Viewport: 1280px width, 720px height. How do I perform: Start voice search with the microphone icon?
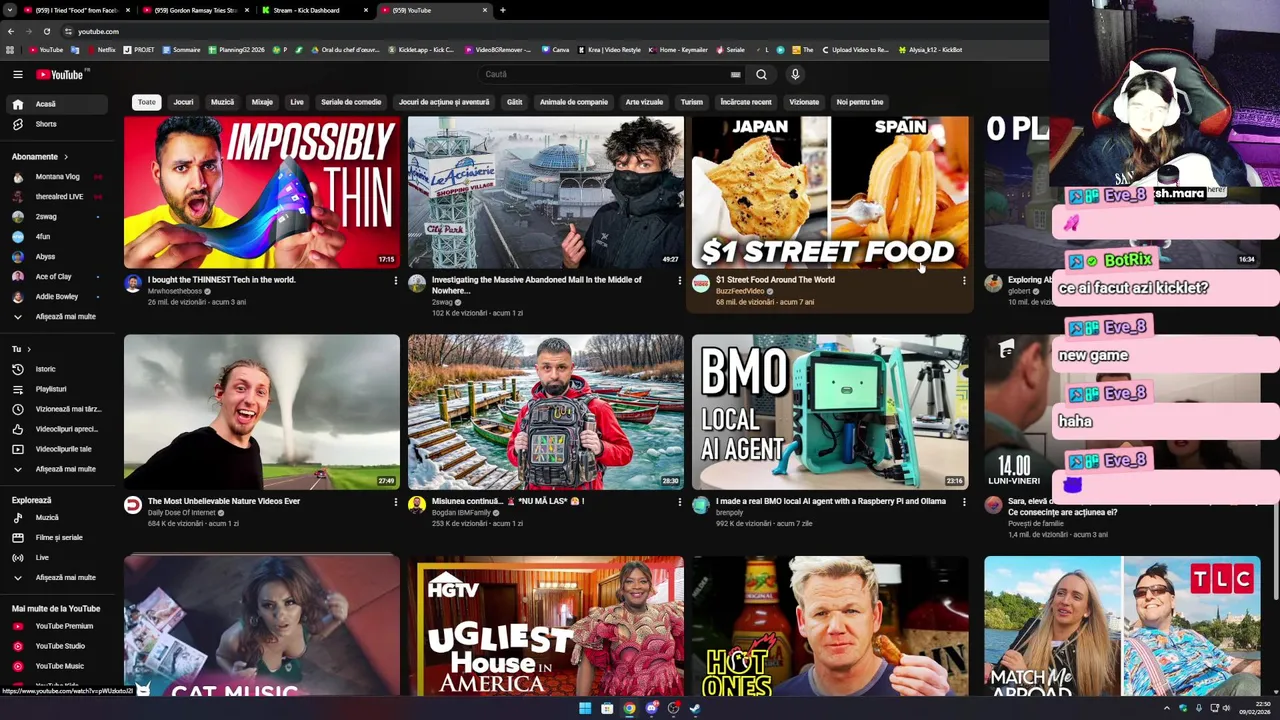click(795, 74)
